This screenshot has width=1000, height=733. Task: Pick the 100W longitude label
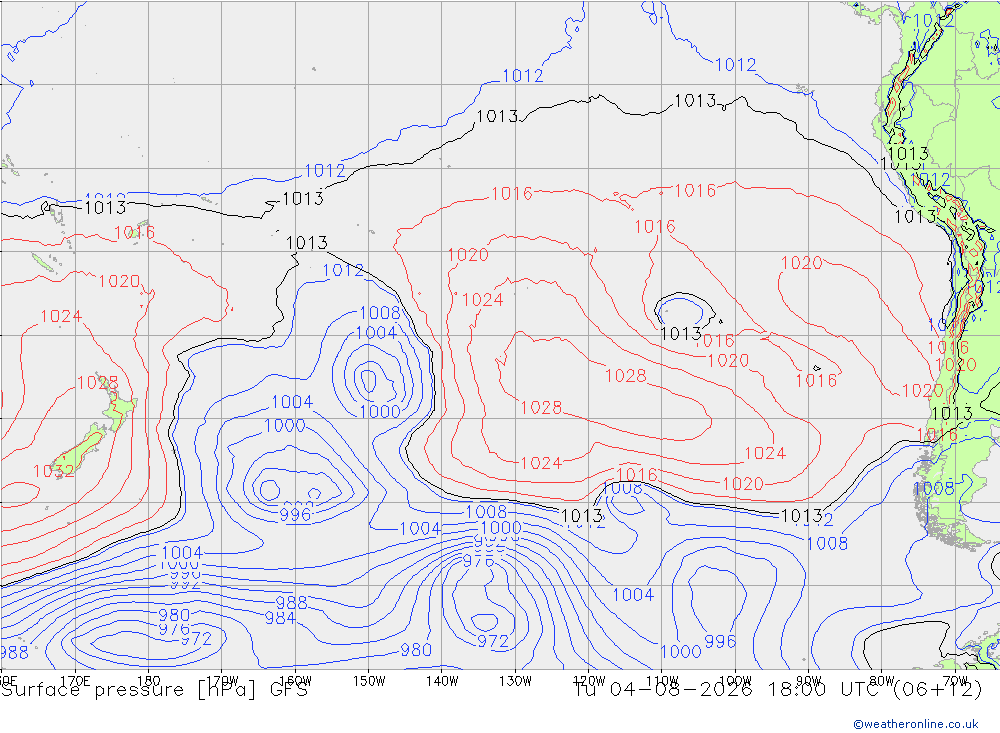(x=735, y=681)
